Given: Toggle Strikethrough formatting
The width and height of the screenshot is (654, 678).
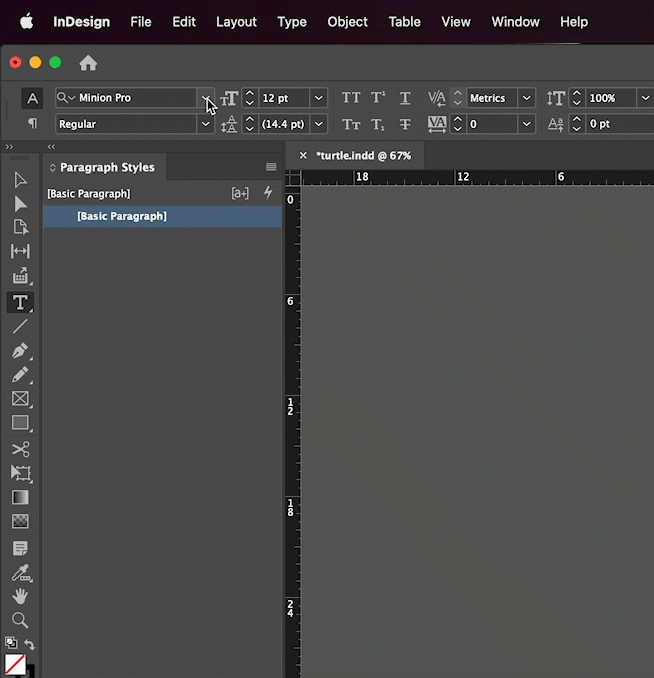Looking at the screenshot, I should pos(405,125).
